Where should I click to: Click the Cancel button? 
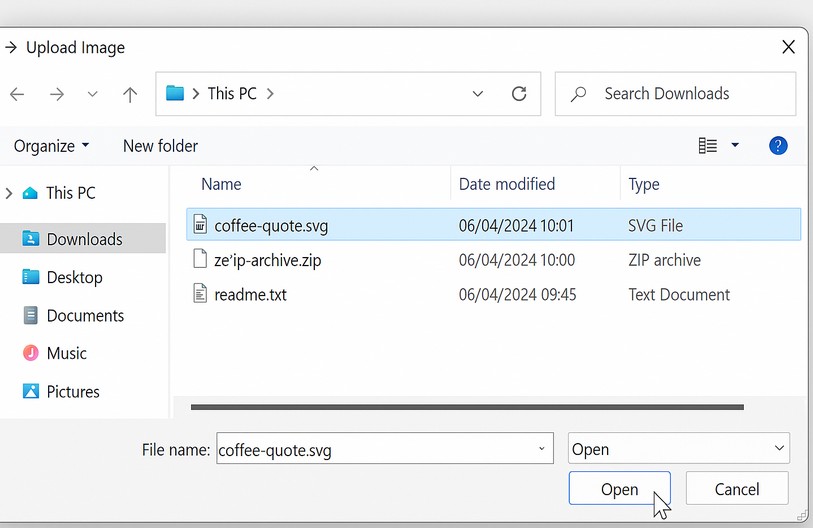pyautogui.click(x=737, y=489)
